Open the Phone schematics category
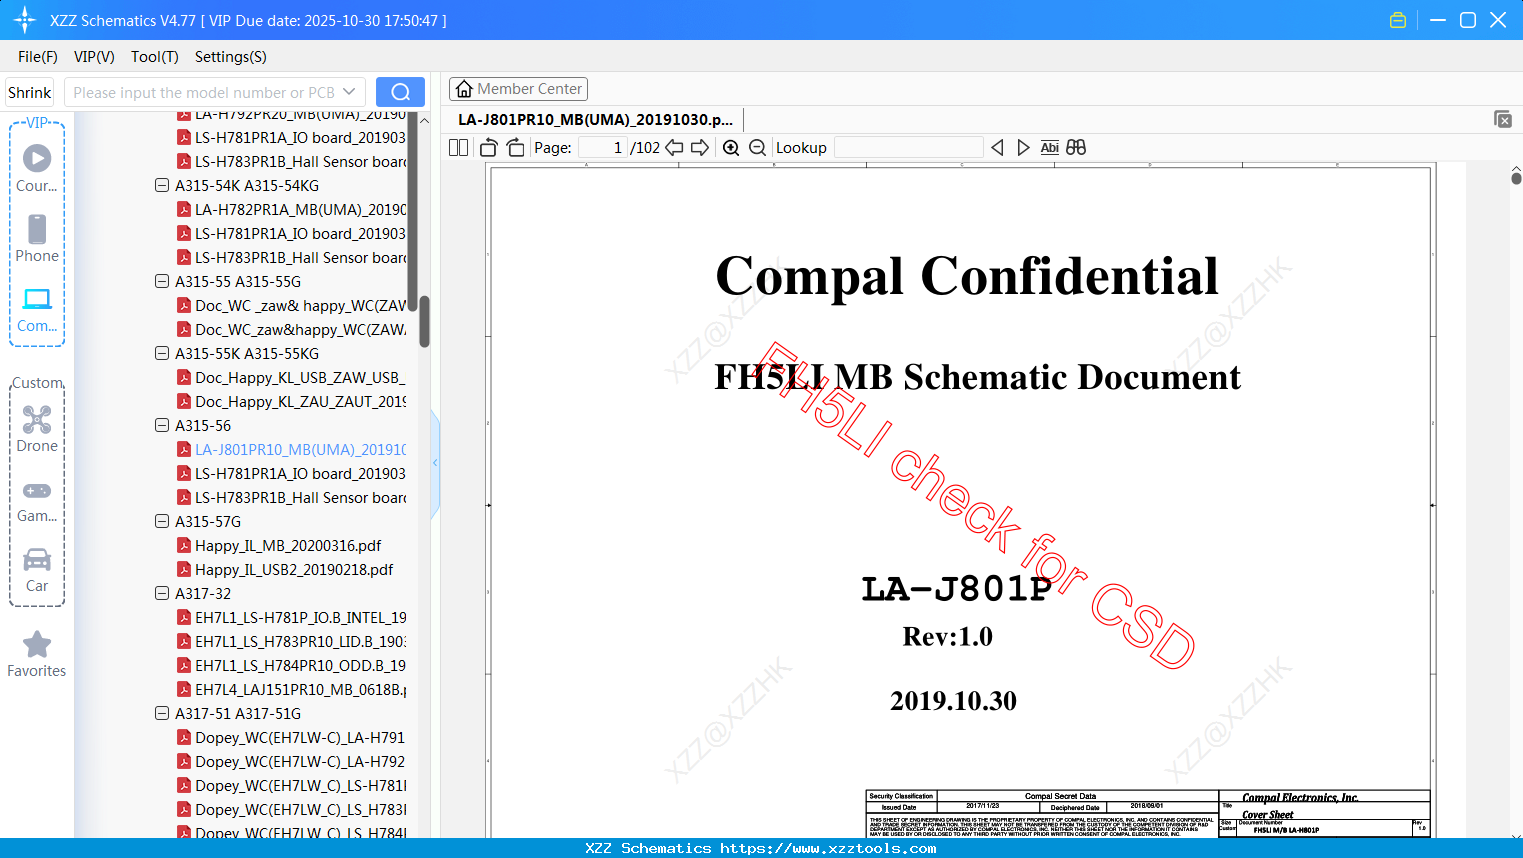The image size is (1523, 858). pos(37,238)
